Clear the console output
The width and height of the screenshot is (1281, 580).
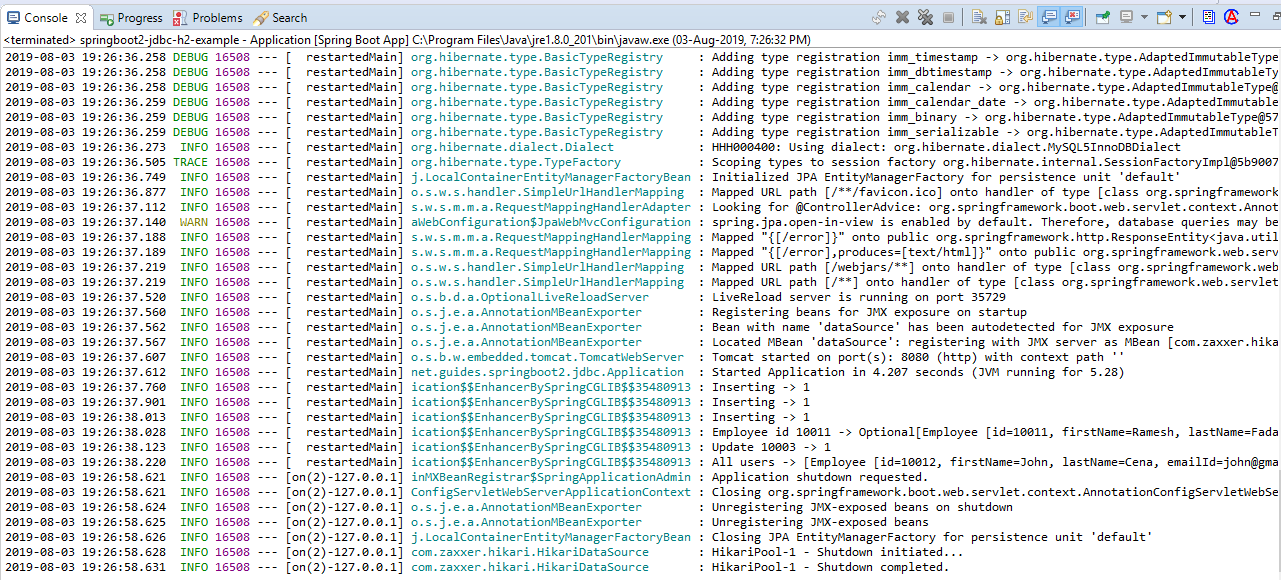pos(979,15)
